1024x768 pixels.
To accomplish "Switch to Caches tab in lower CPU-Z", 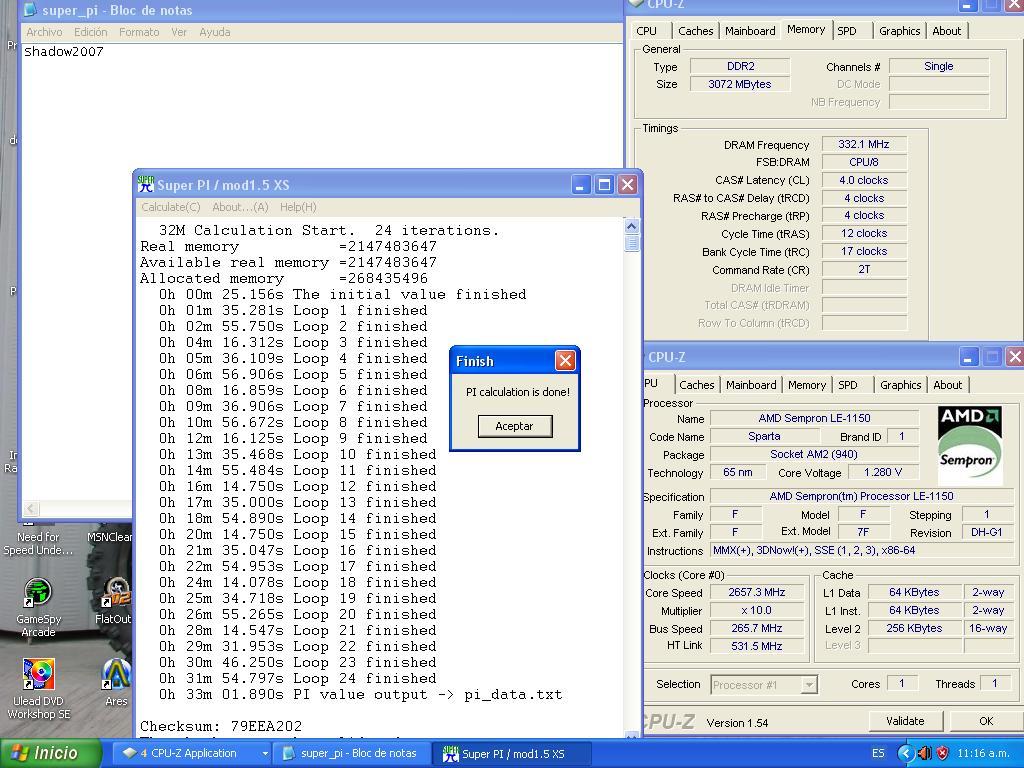I will click(x=697, y=385).
